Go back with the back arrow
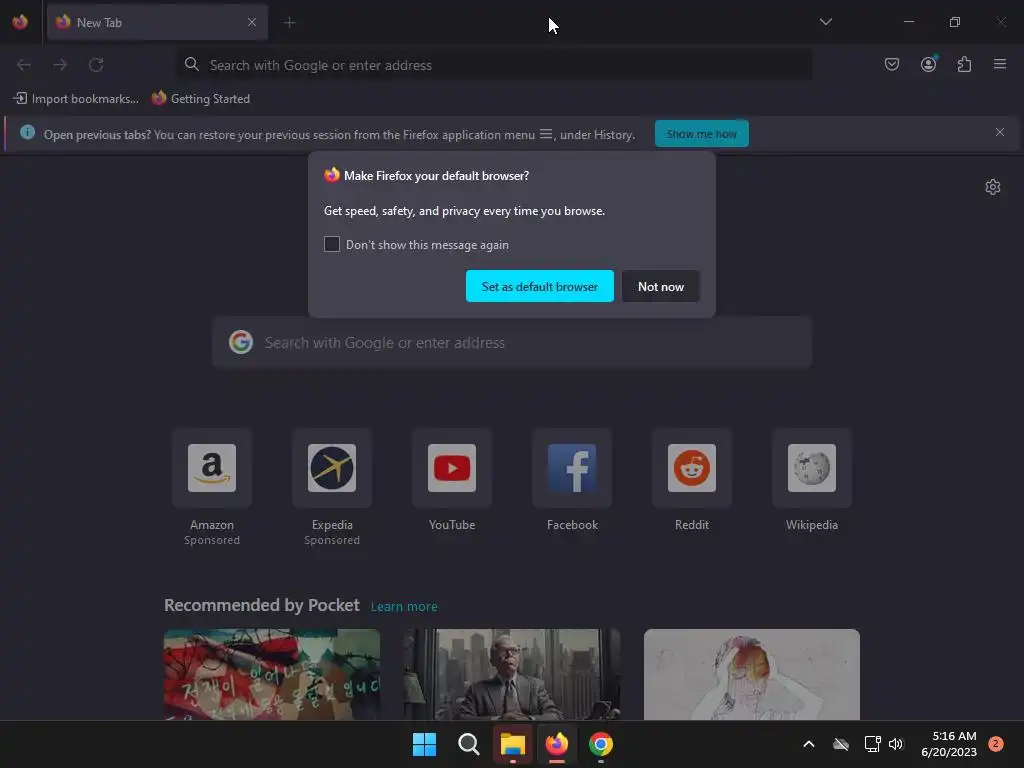The height and width of the screenshot is (768, 1024). coord(24,65)
